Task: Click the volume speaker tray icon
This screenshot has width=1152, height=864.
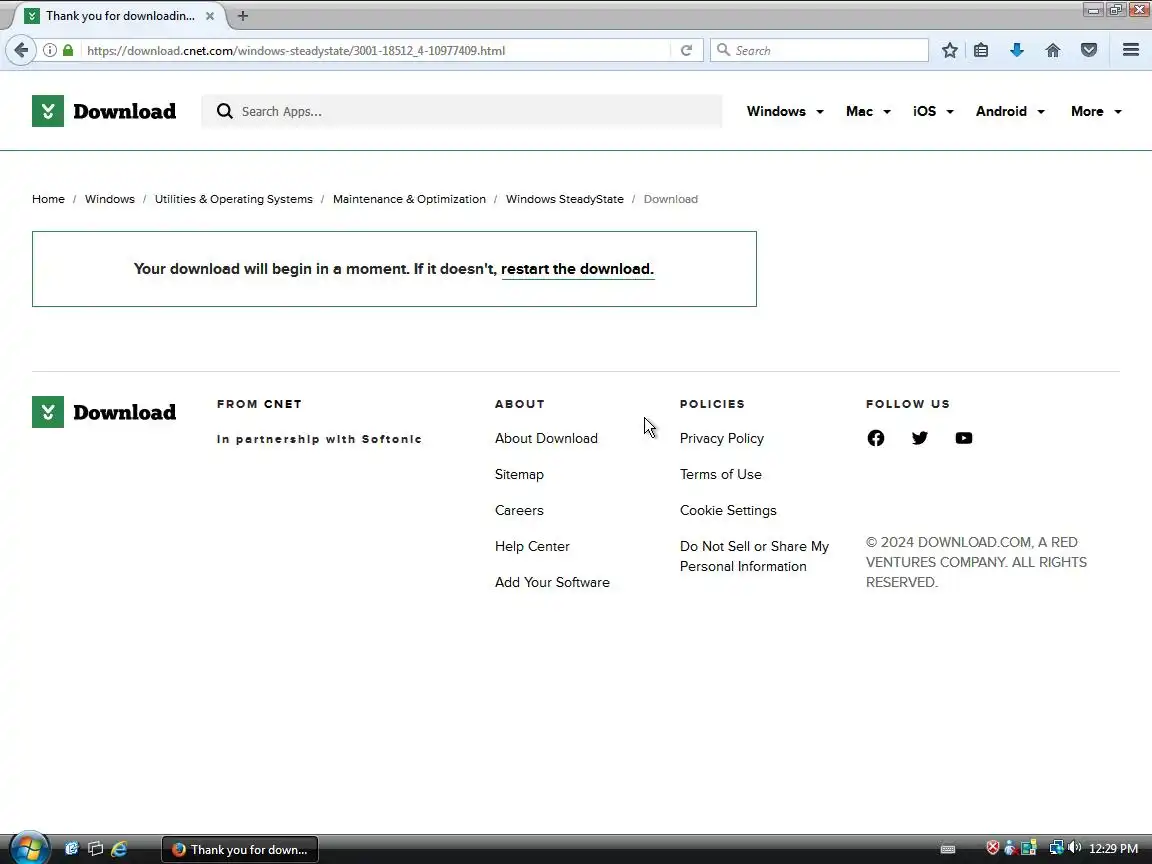Action: pos(1073,848)
